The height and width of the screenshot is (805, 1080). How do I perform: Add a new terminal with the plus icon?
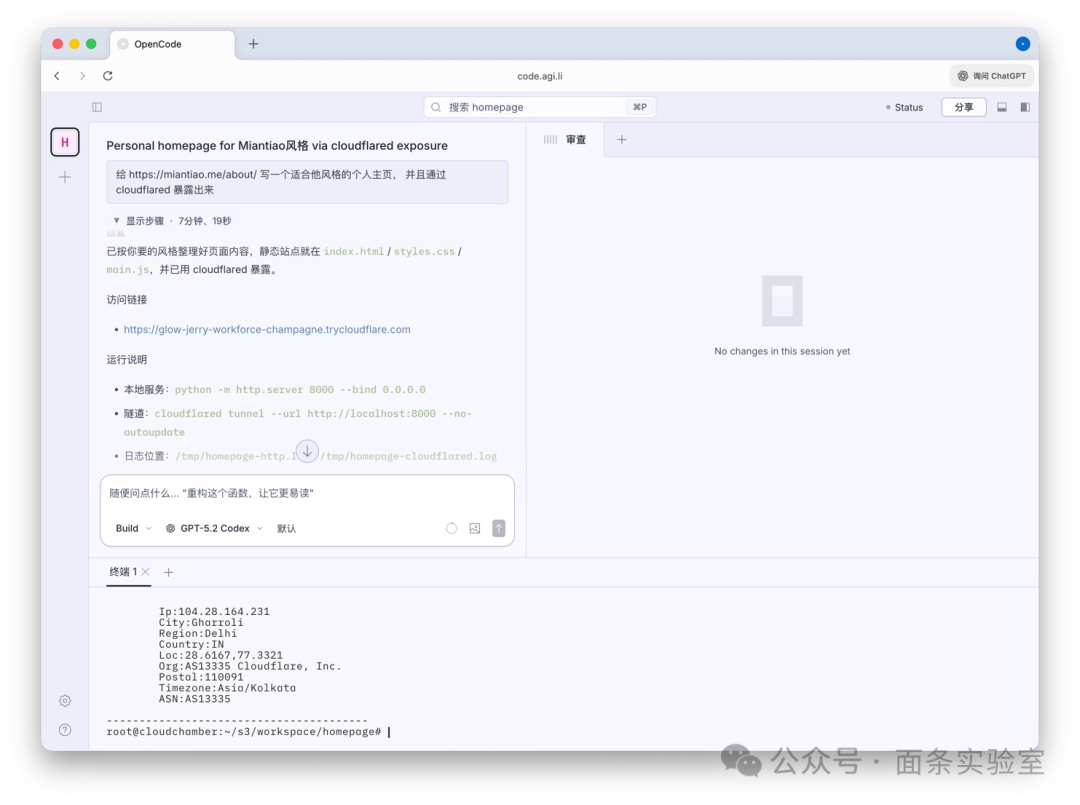[x=168, y=572]
